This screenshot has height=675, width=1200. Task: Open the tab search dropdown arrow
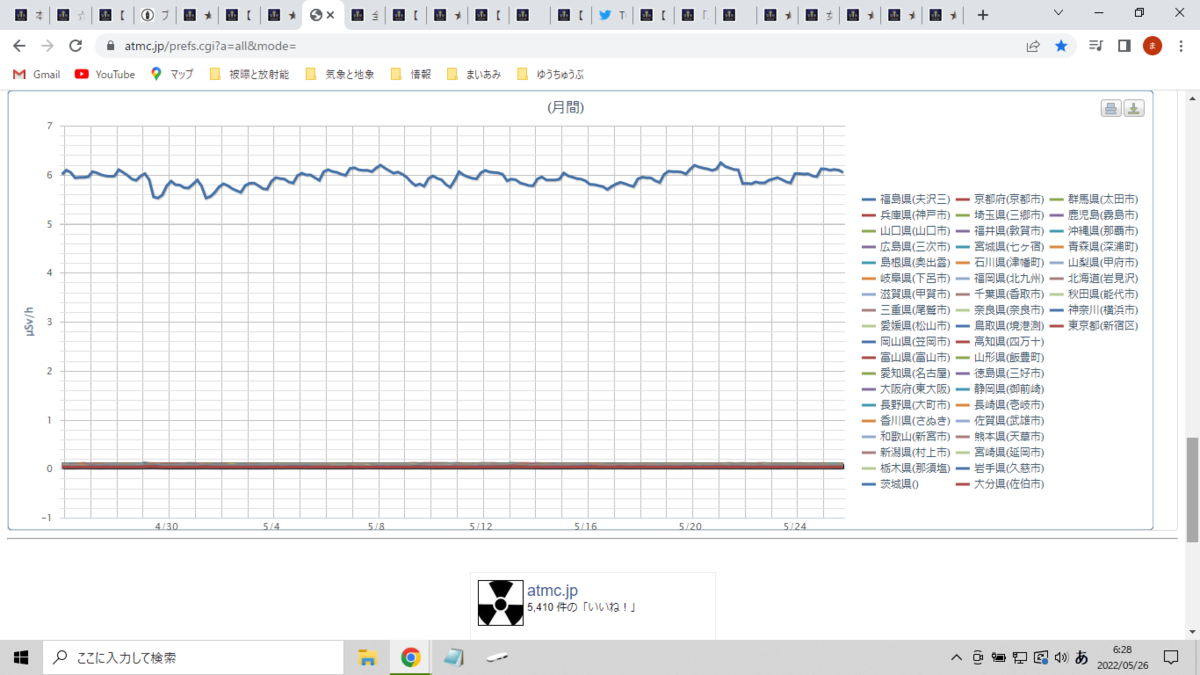[x=1059, y=13]
